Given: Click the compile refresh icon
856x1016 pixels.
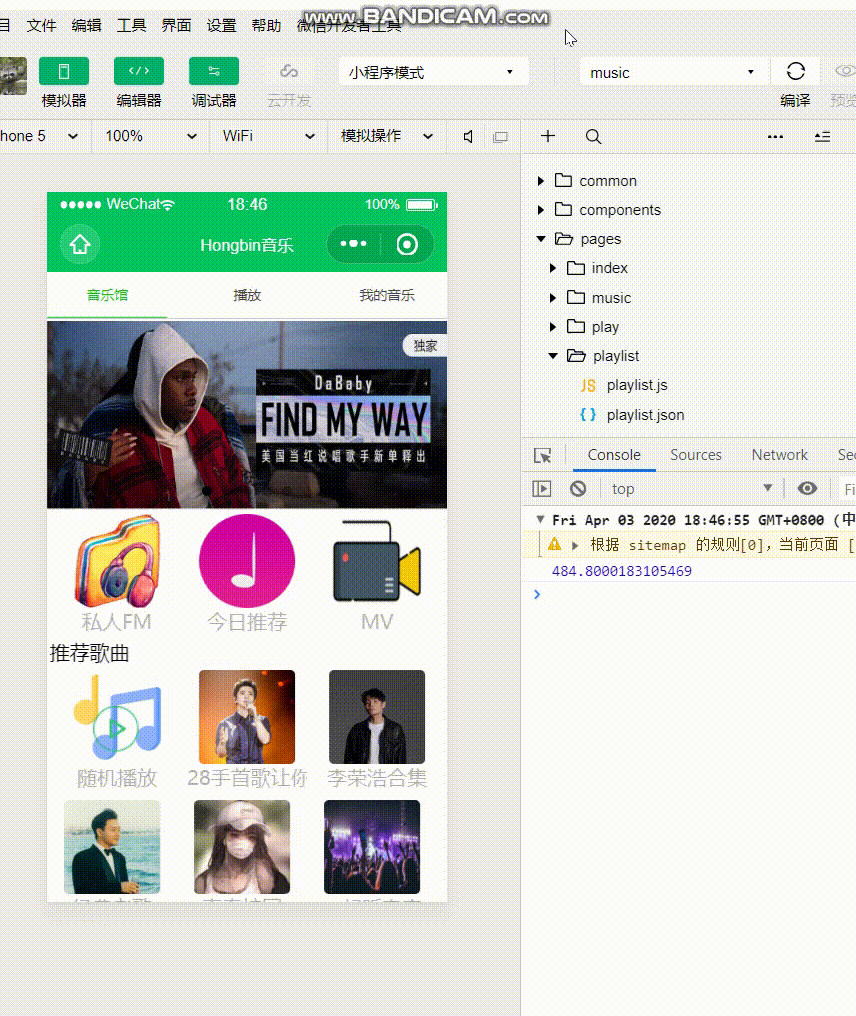Looking at the screenshot, I should pos(796,71).
